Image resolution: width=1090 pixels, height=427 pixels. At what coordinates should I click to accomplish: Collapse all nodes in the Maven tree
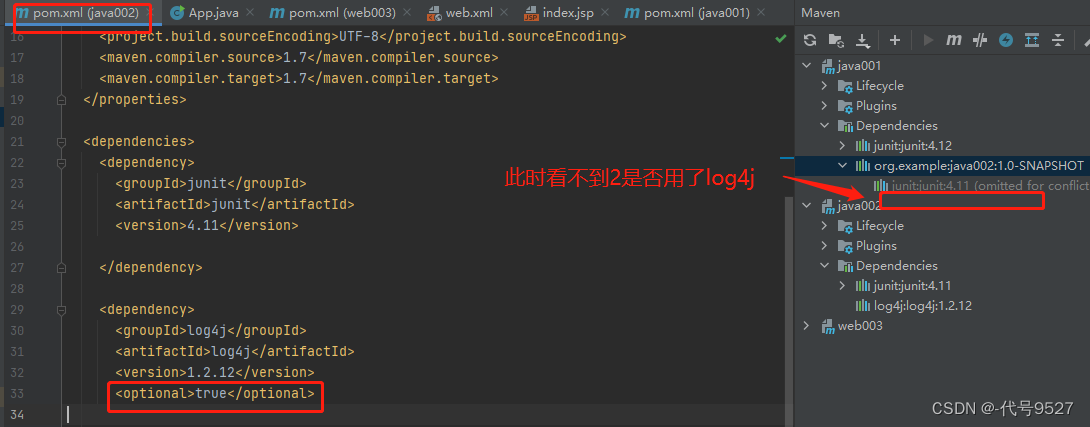(1058, 40)
